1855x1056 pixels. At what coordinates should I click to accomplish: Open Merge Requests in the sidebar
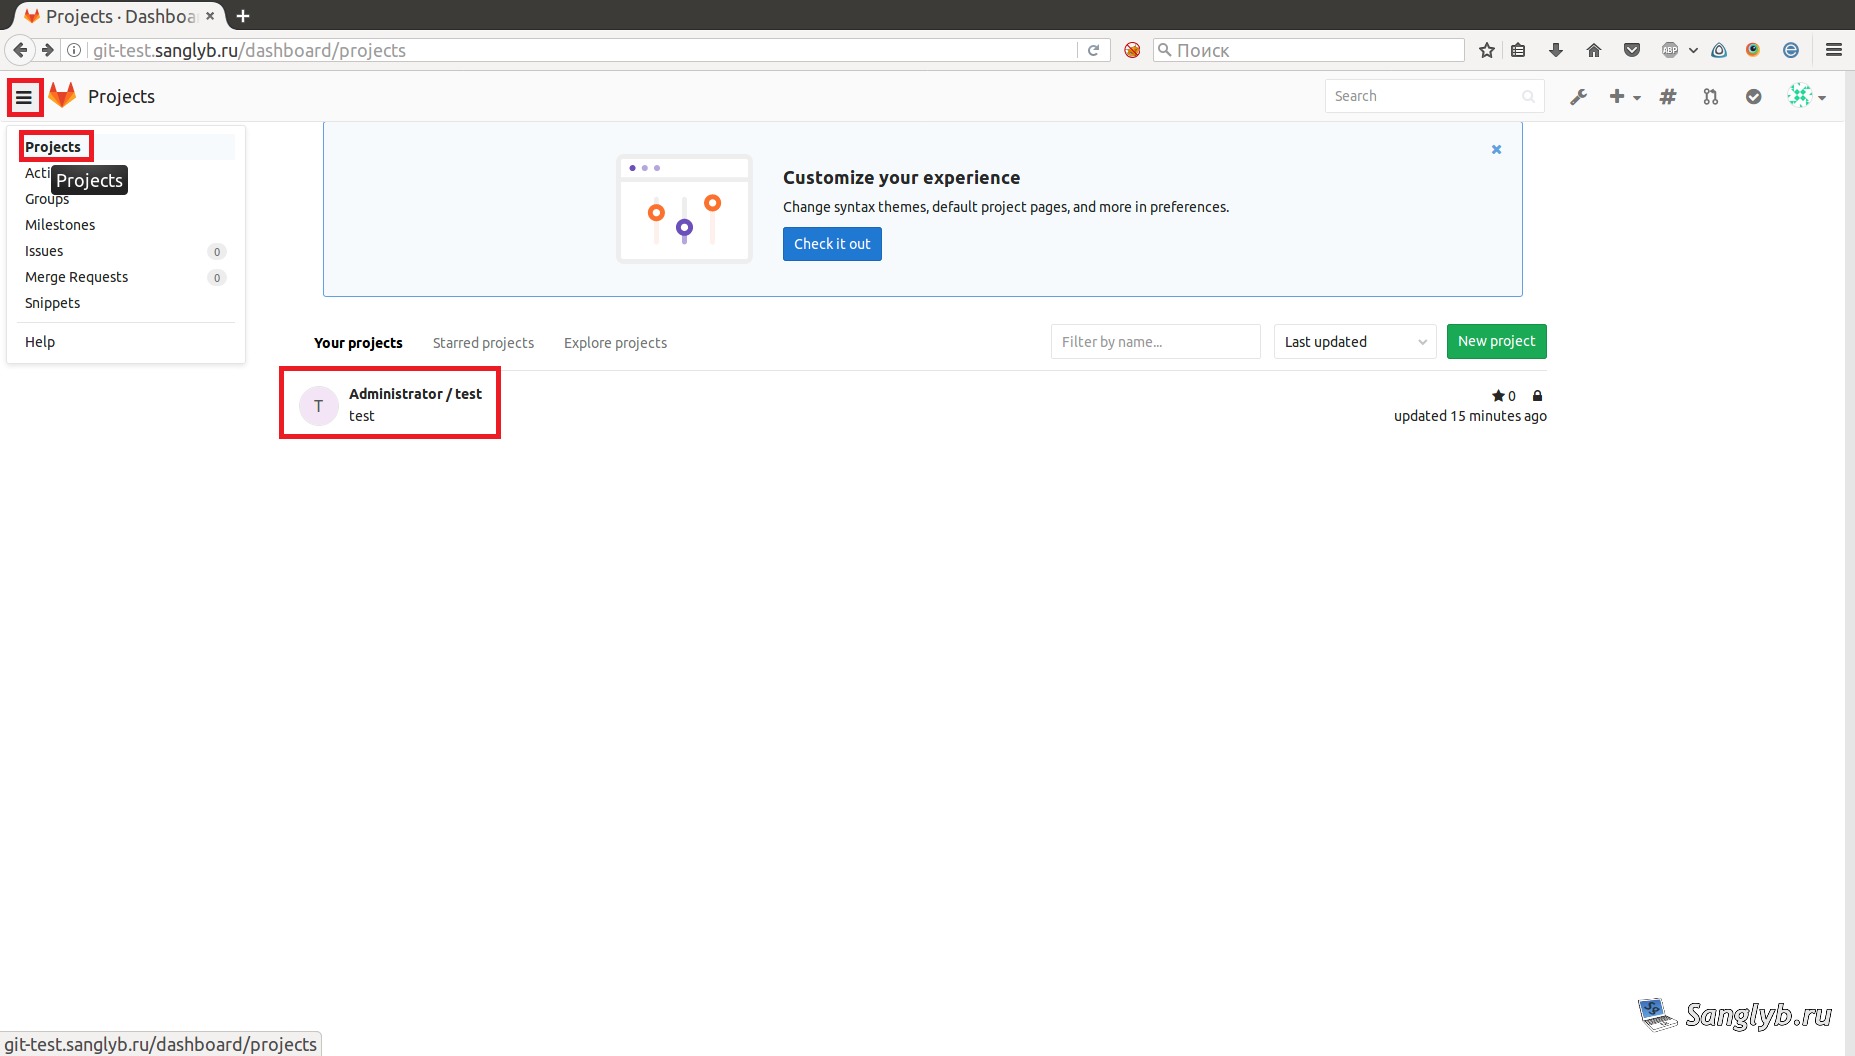(125, 277)
